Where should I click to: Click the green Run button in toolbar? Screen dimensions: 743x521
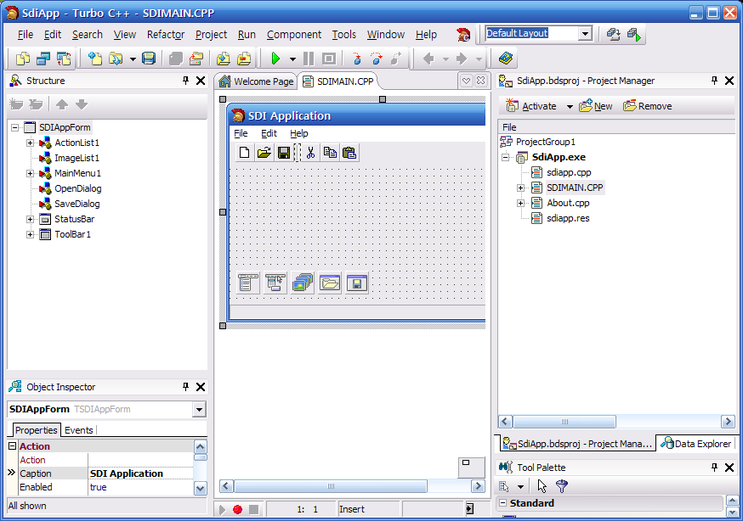(x=276, y=59)
